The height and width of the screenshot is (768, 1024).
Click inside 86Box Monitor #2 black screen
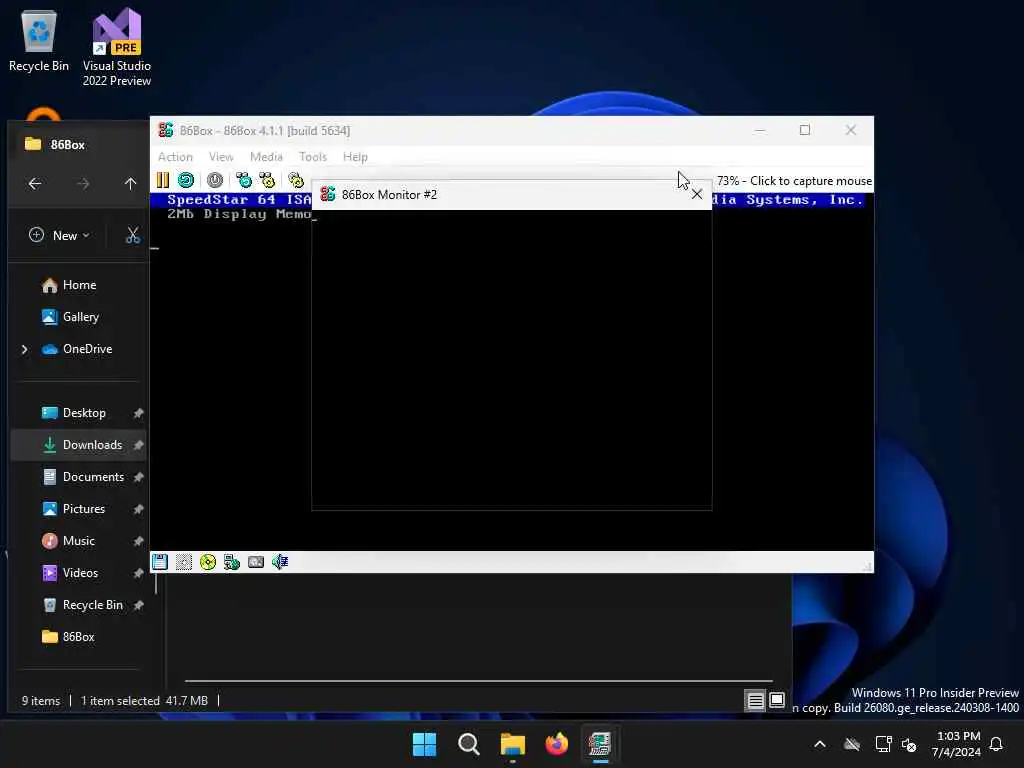pos(511,359)
